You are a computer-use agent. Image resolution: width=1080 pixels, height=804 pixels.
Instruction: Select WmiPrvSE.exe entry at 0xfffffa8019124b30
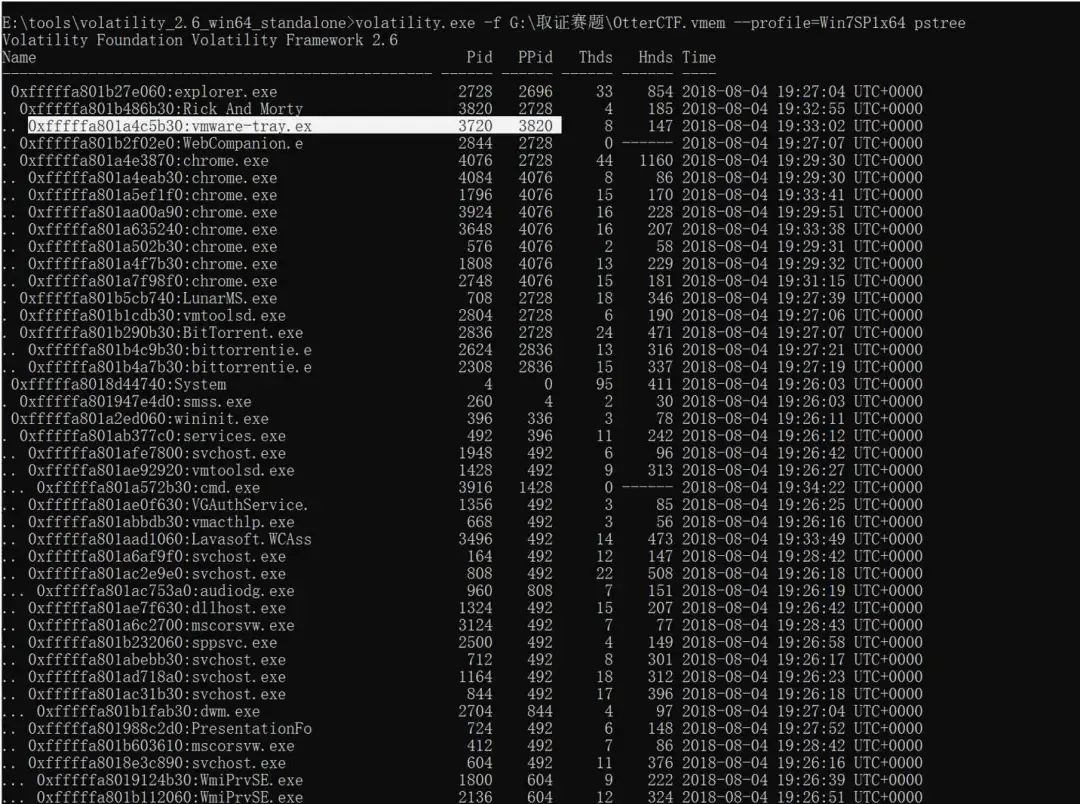pyautogui.click(x=169, y=781)
